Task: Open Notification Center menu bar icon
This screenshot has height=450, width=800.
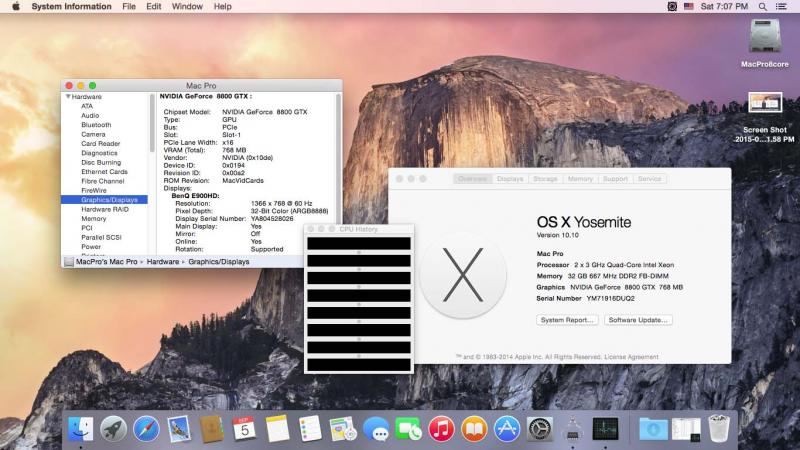Action: pyautogui.click(x=786, y=6)
